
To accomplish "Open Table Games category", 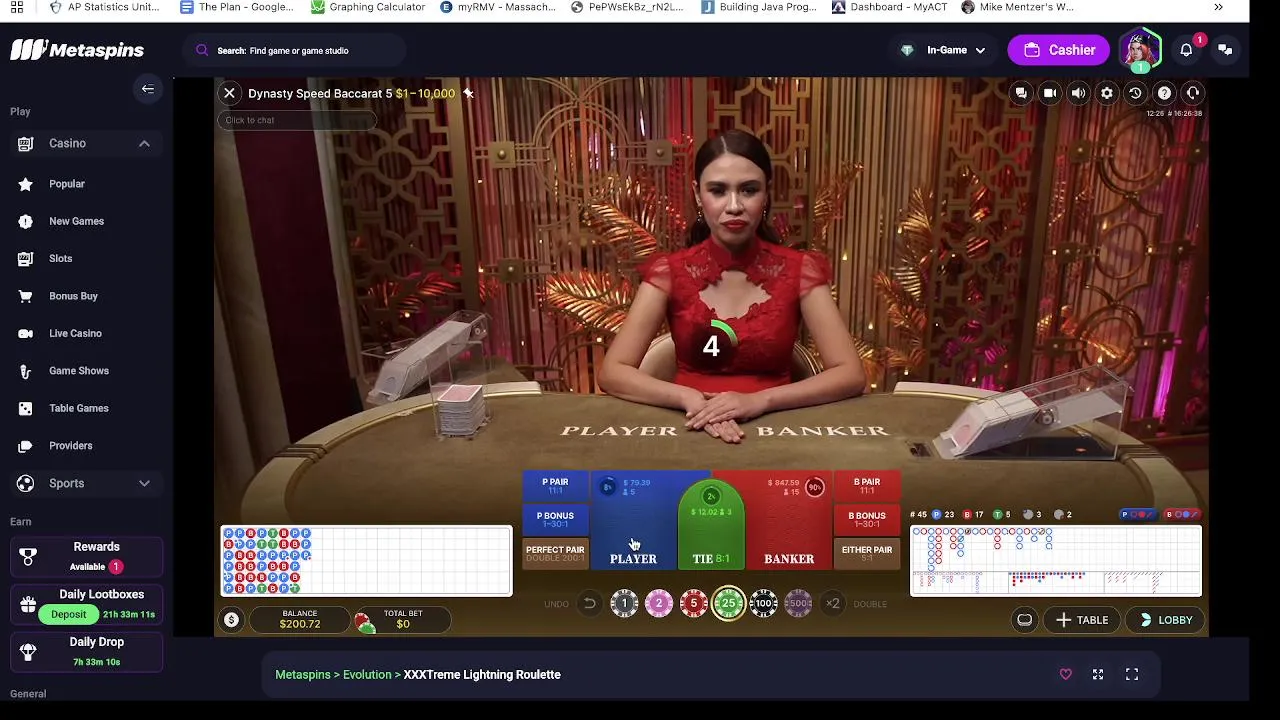I will [79, 408].
